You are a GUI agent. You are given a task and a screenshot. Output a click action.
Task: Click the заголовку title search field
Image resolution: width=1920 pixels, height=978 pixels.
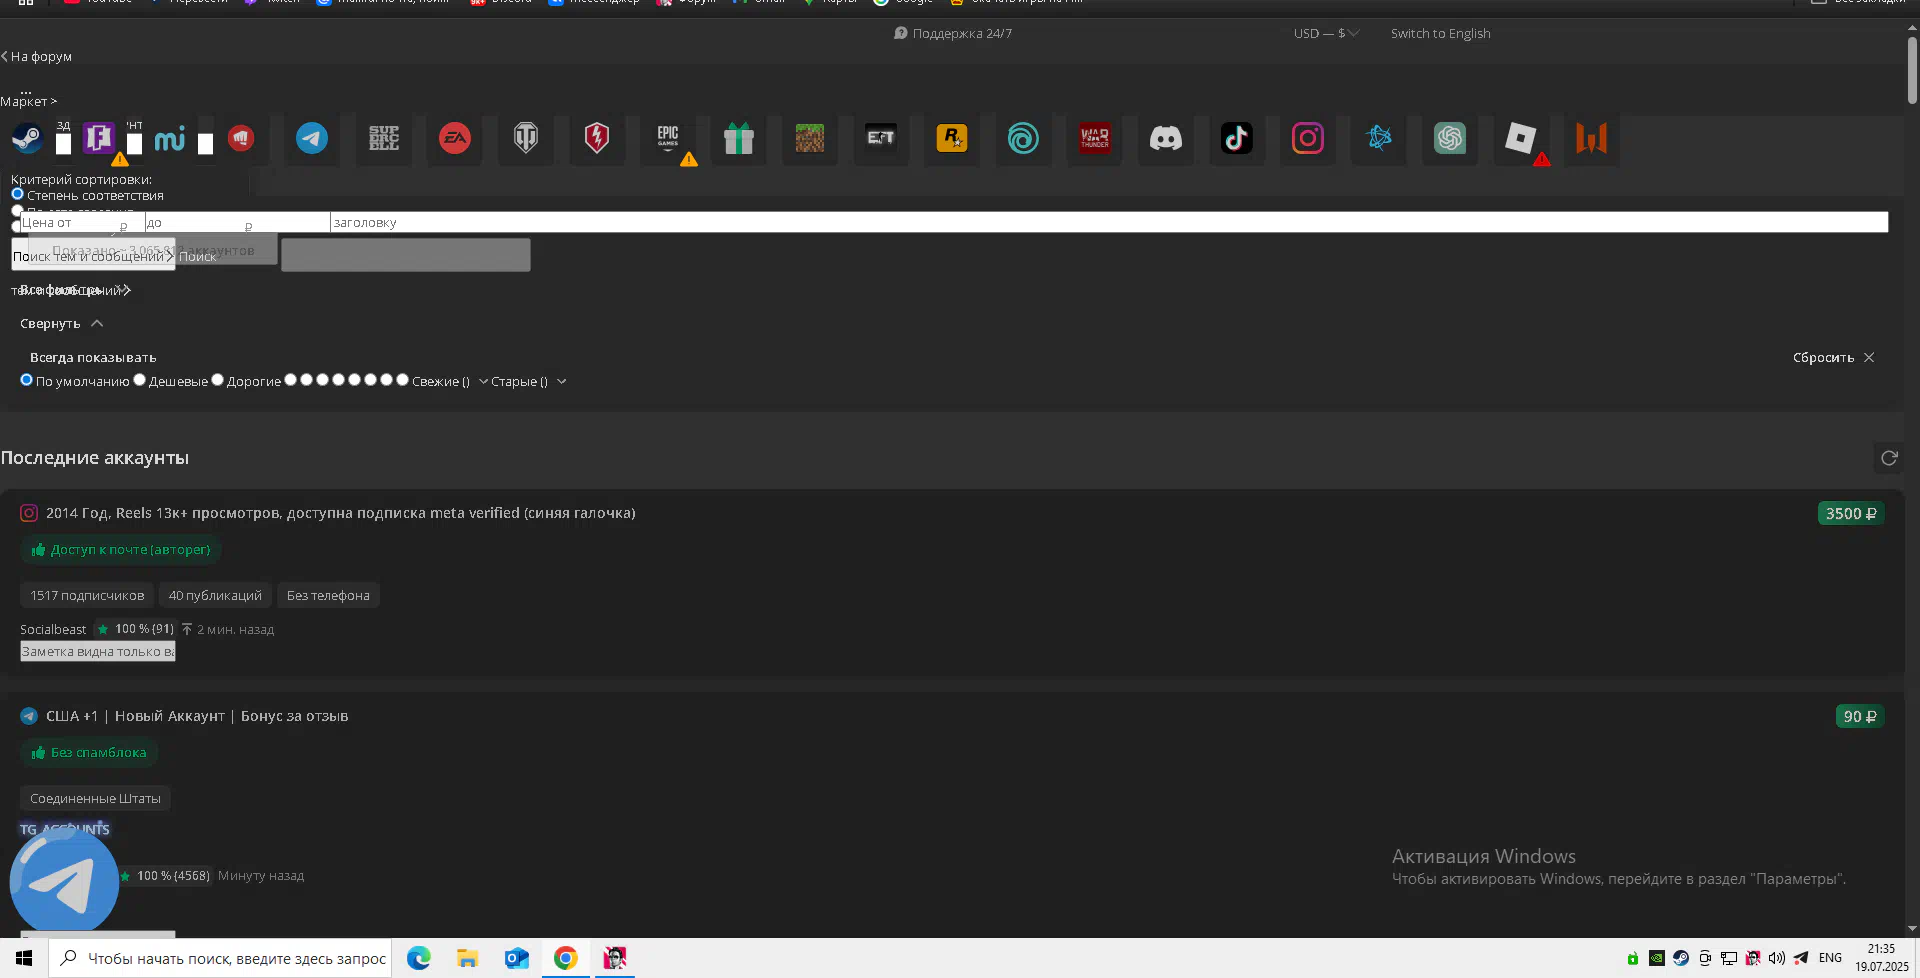coord(1109,222)
